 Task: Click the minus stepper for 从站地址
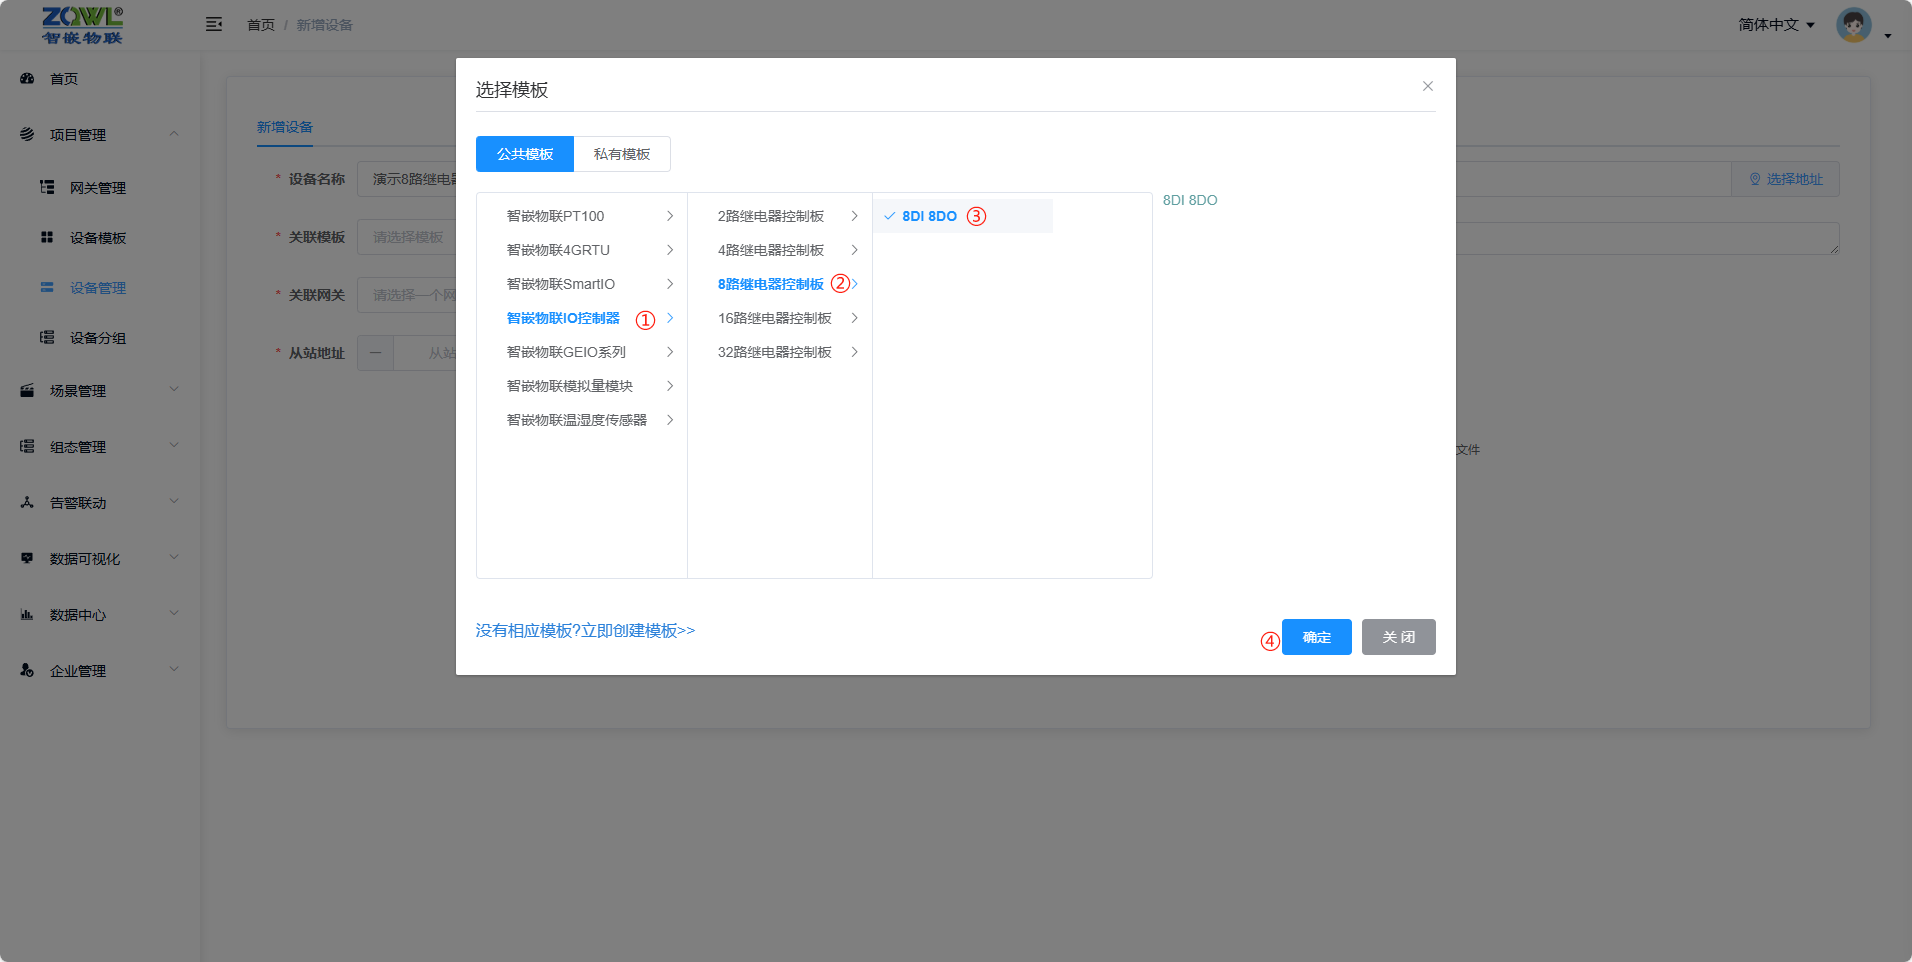[x=375, y=353]
